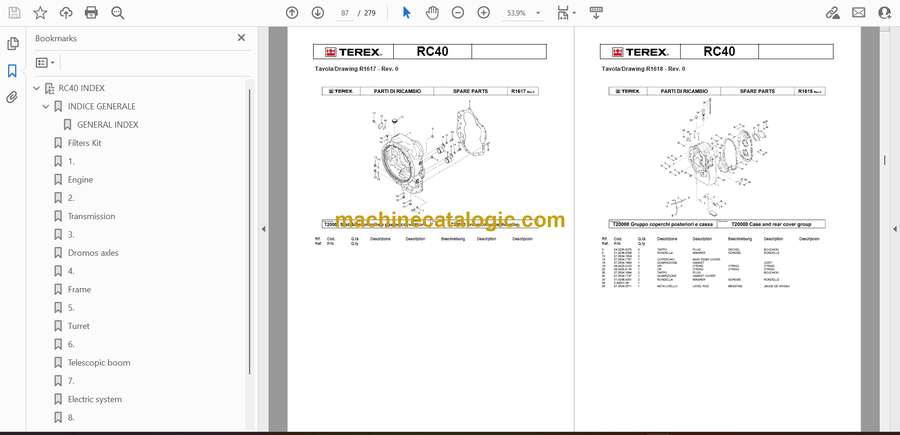Open the bookmark labeled 1.
Viewport: 900px width, 435px height.
[71, 161]
